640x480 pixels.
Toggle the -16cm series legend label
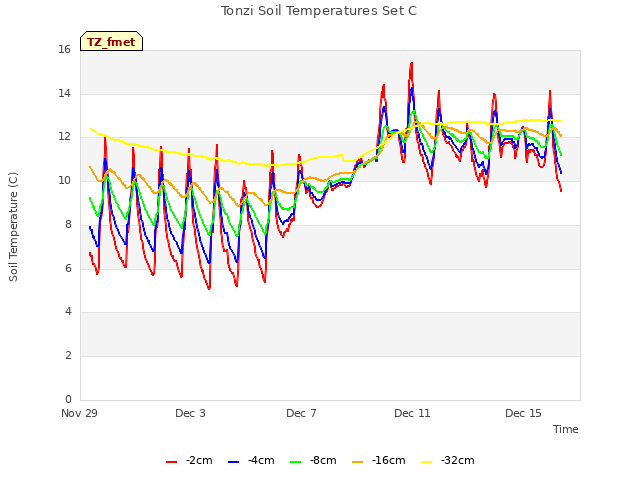(388, 460)
